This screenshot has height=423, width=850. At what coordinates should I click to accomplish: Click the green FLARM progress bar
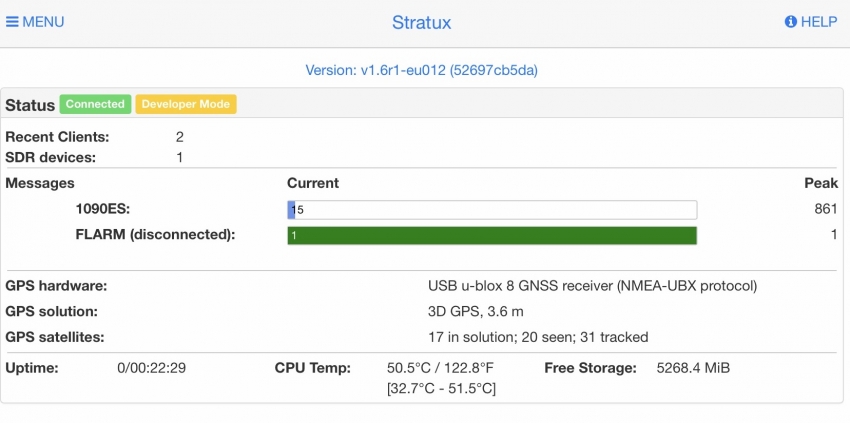click(x=492, y=235)
